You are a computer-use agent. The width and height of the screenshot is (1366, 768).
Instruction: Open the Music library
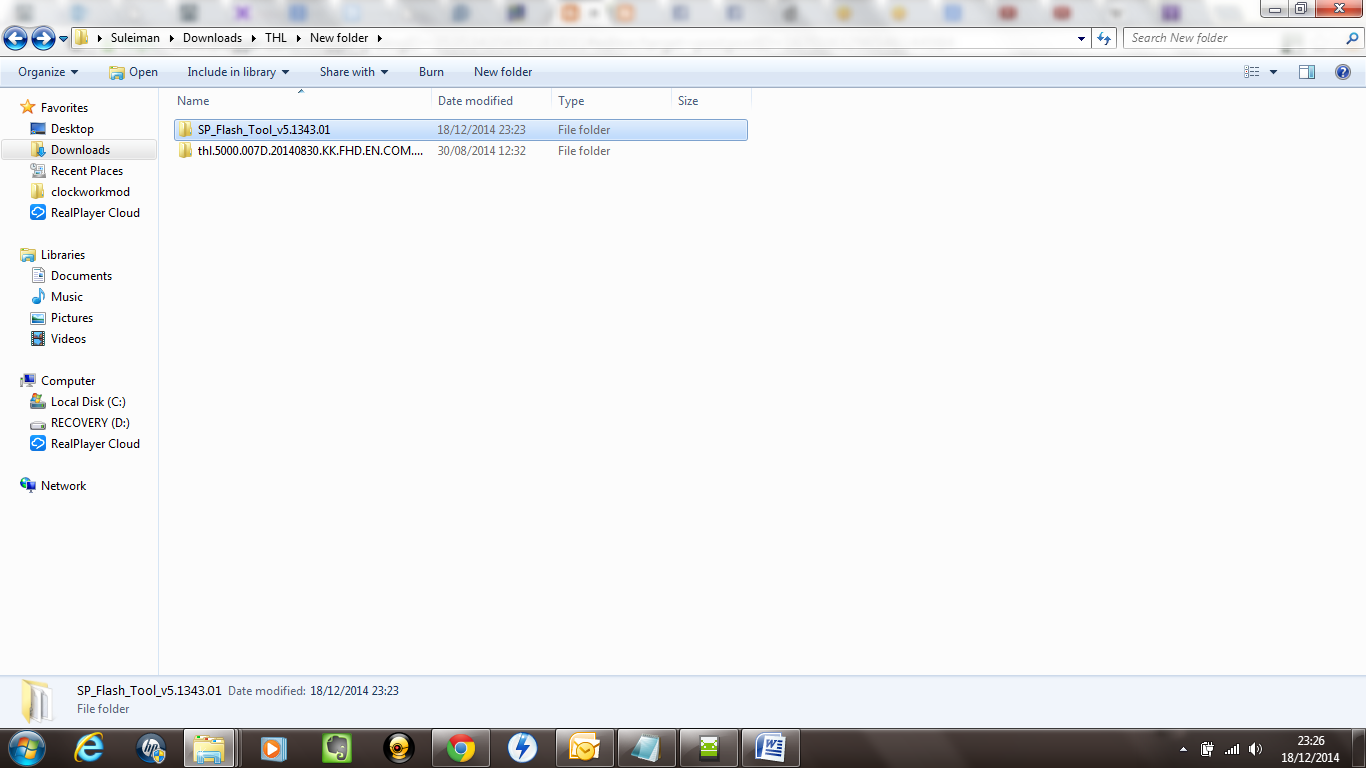[67, 297]
